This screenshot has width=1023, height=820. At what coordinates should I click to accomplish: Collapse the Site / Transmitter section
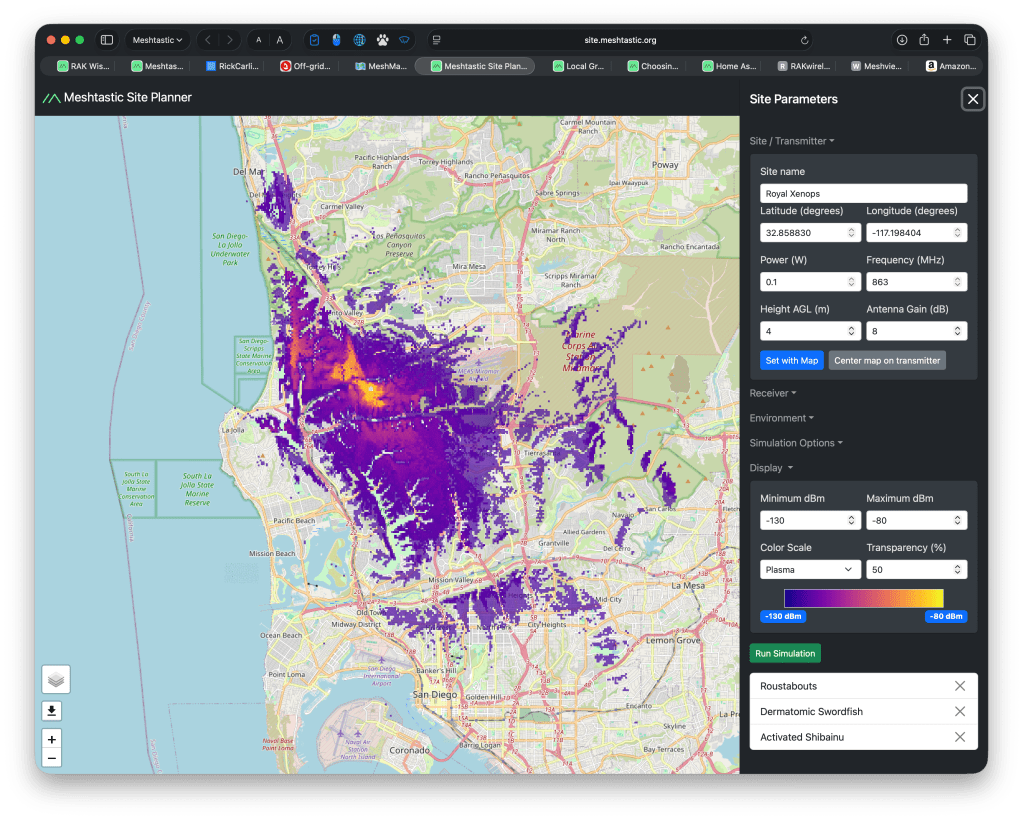point(792,141)
